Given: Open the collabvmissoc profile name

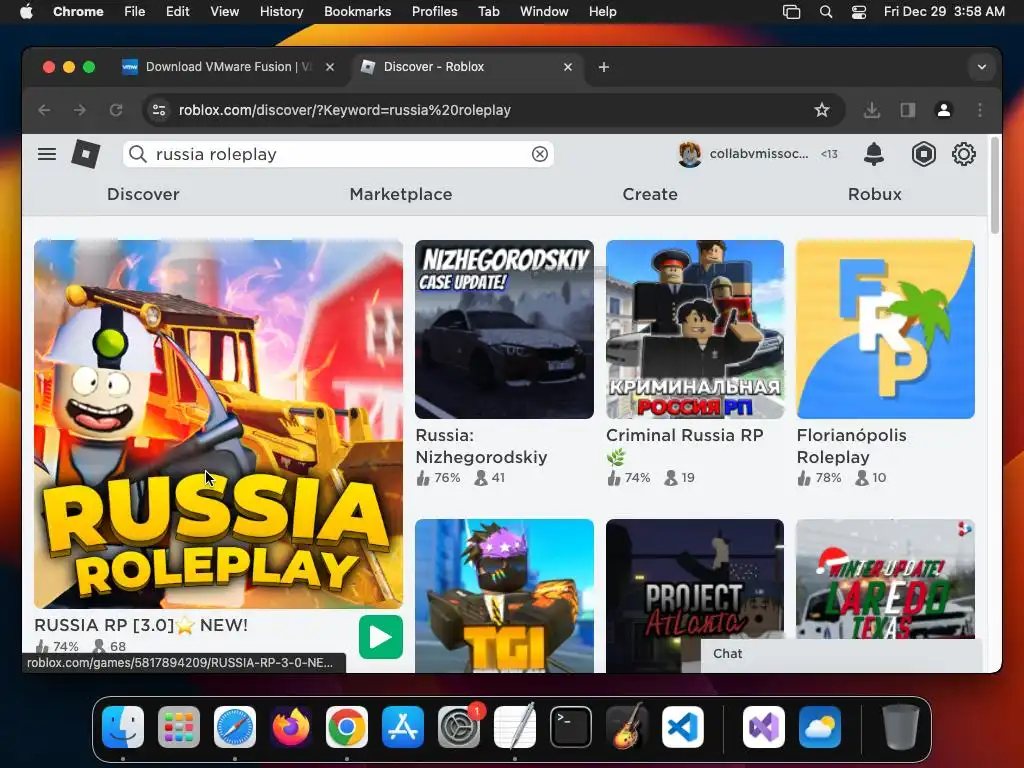Looking at the screenshot, I should 759,154.
